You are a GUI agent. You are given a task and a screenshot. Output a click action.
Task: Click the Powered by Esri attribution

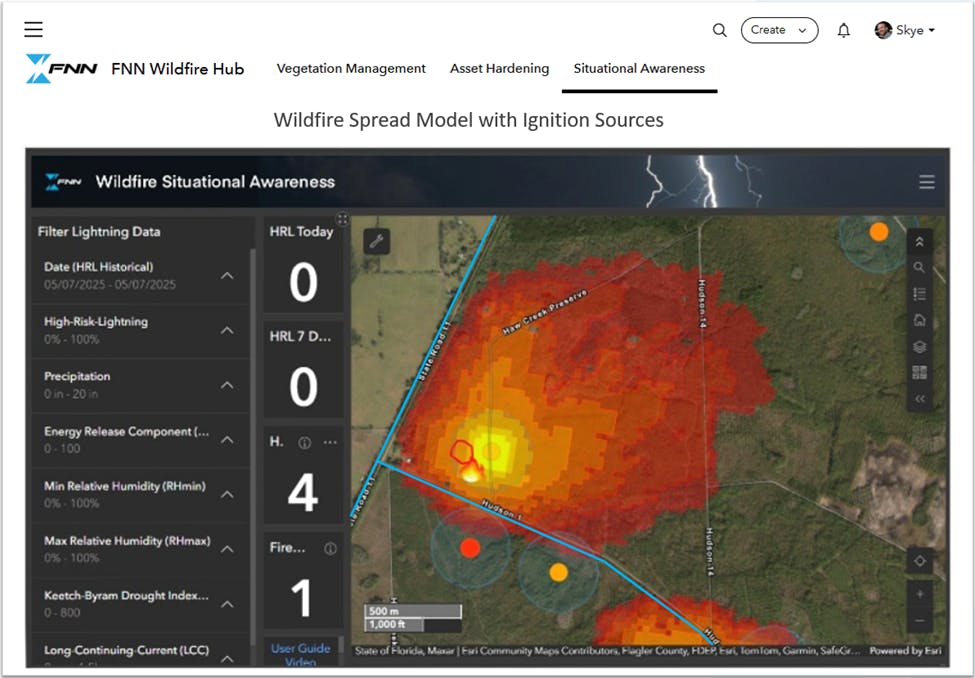pos(905,651)
